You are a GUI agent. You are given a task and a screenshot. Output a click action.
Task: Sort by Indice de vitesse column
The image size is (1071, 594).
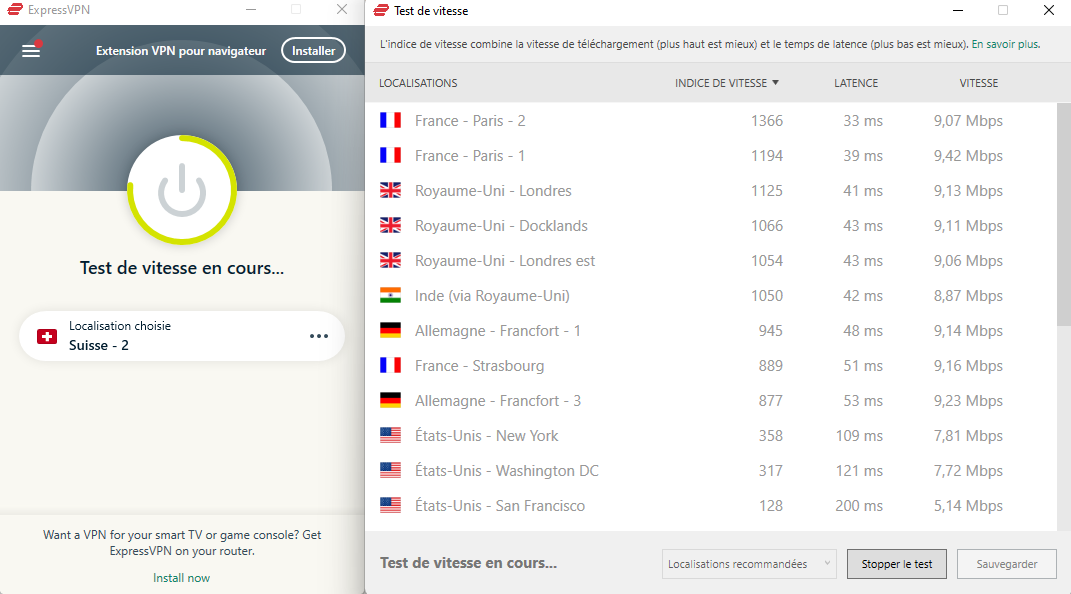(727, 83)
